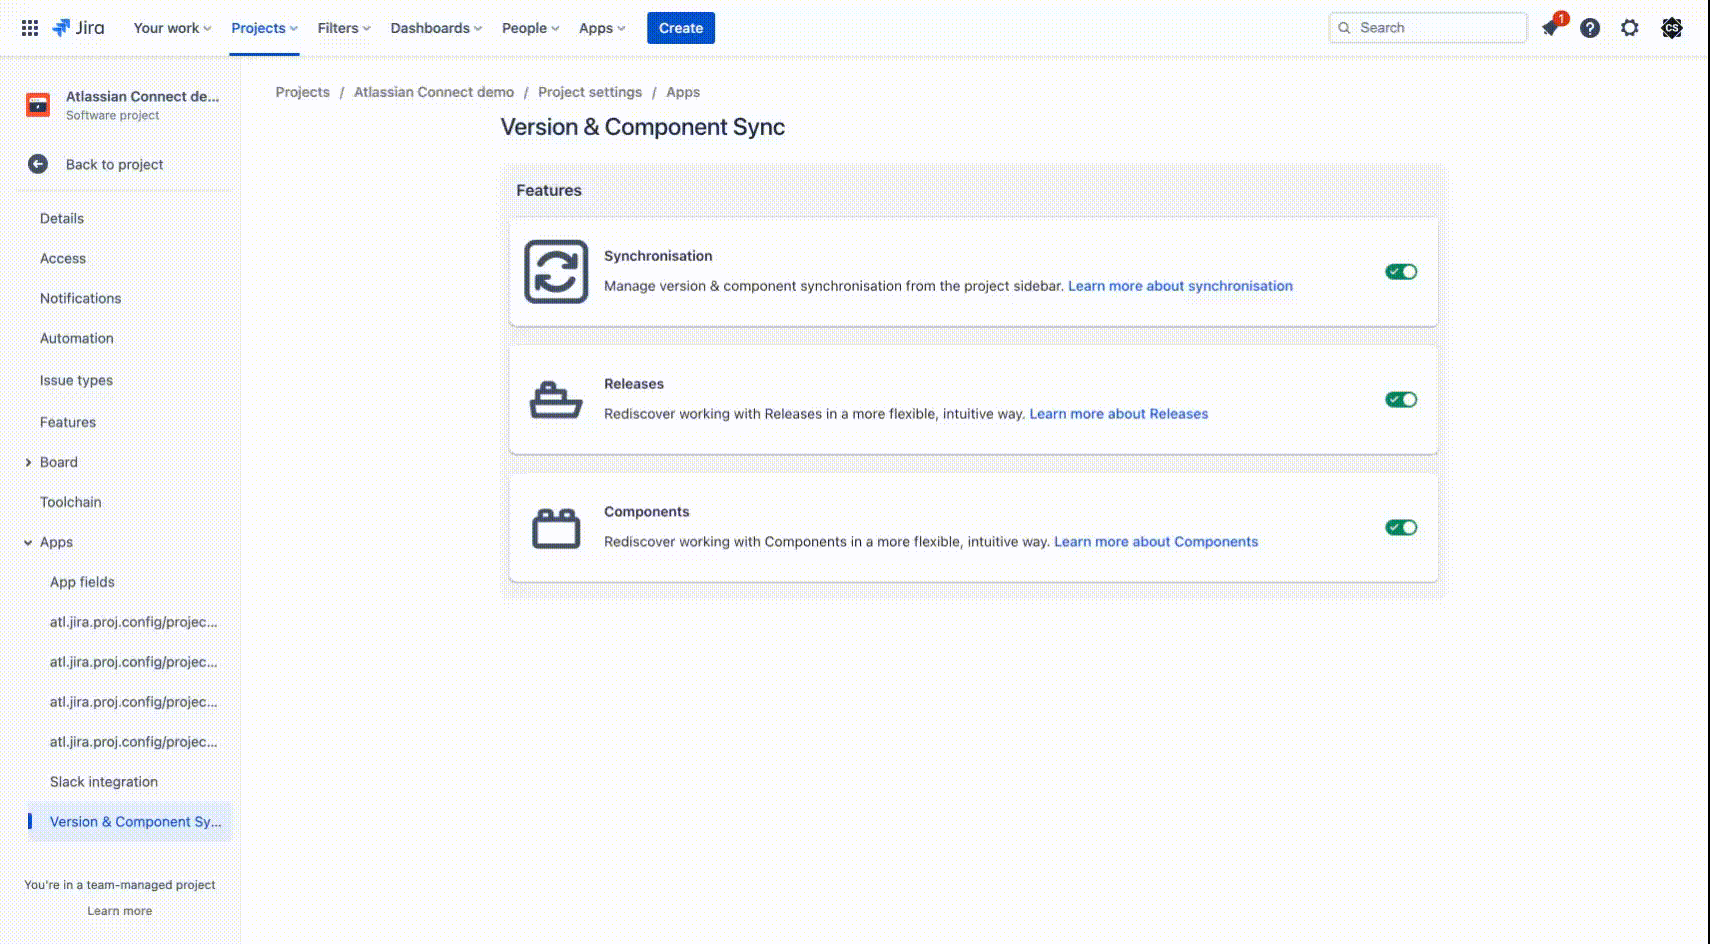
Task: Open Slack integration in sidebar
Action: [x=104, y=782]
